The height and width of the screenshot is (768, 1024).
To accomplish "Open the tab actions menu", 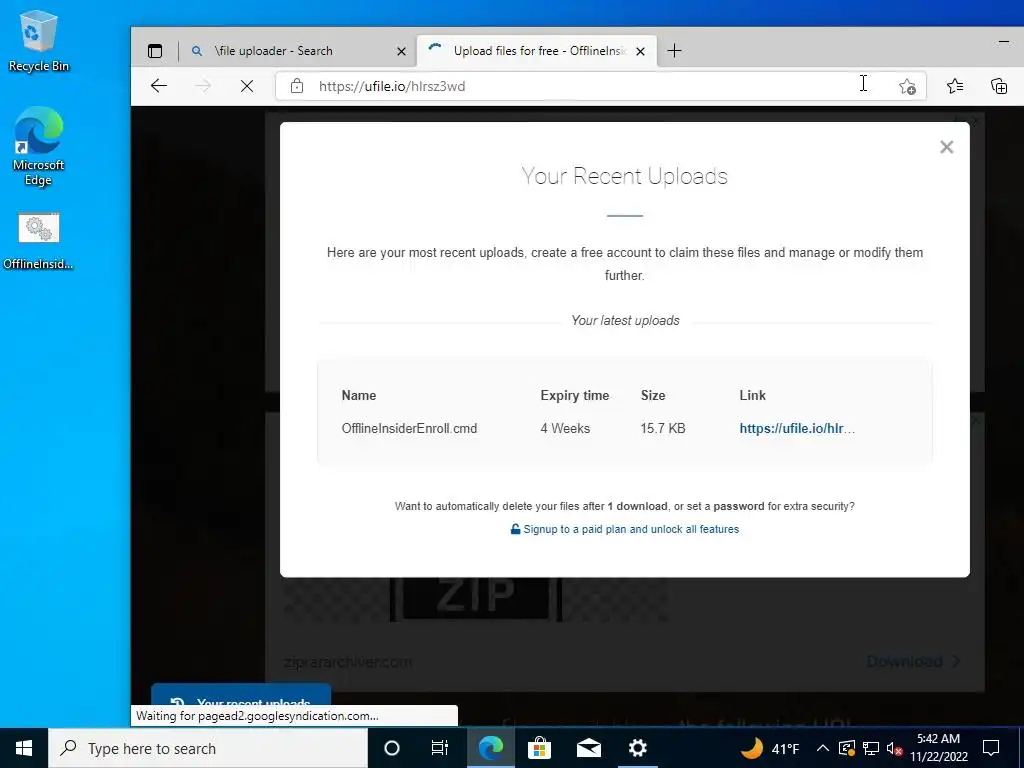I will coord(155,51).
